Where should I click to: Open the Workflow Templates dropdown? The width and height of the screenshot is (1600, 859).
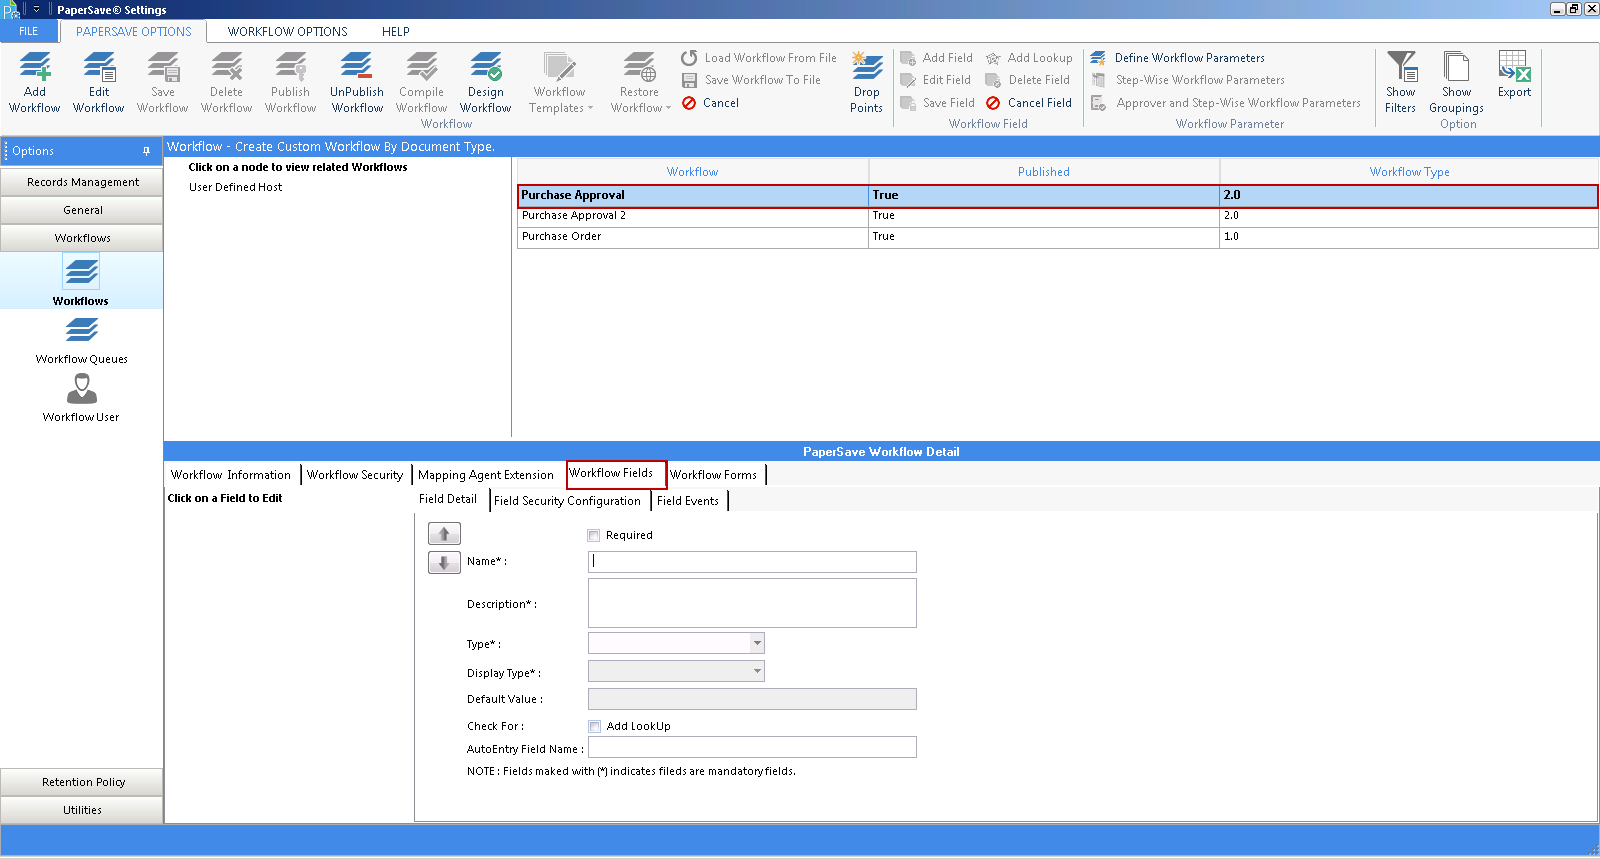tap(560, 82)
